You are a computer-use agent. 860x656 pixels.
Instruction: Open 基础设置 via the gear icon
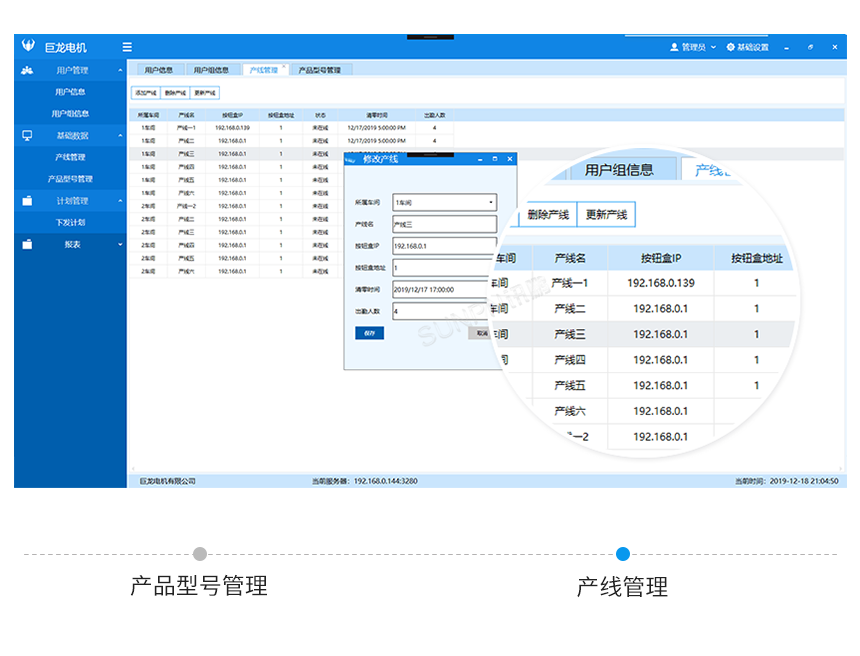[732, 46]
